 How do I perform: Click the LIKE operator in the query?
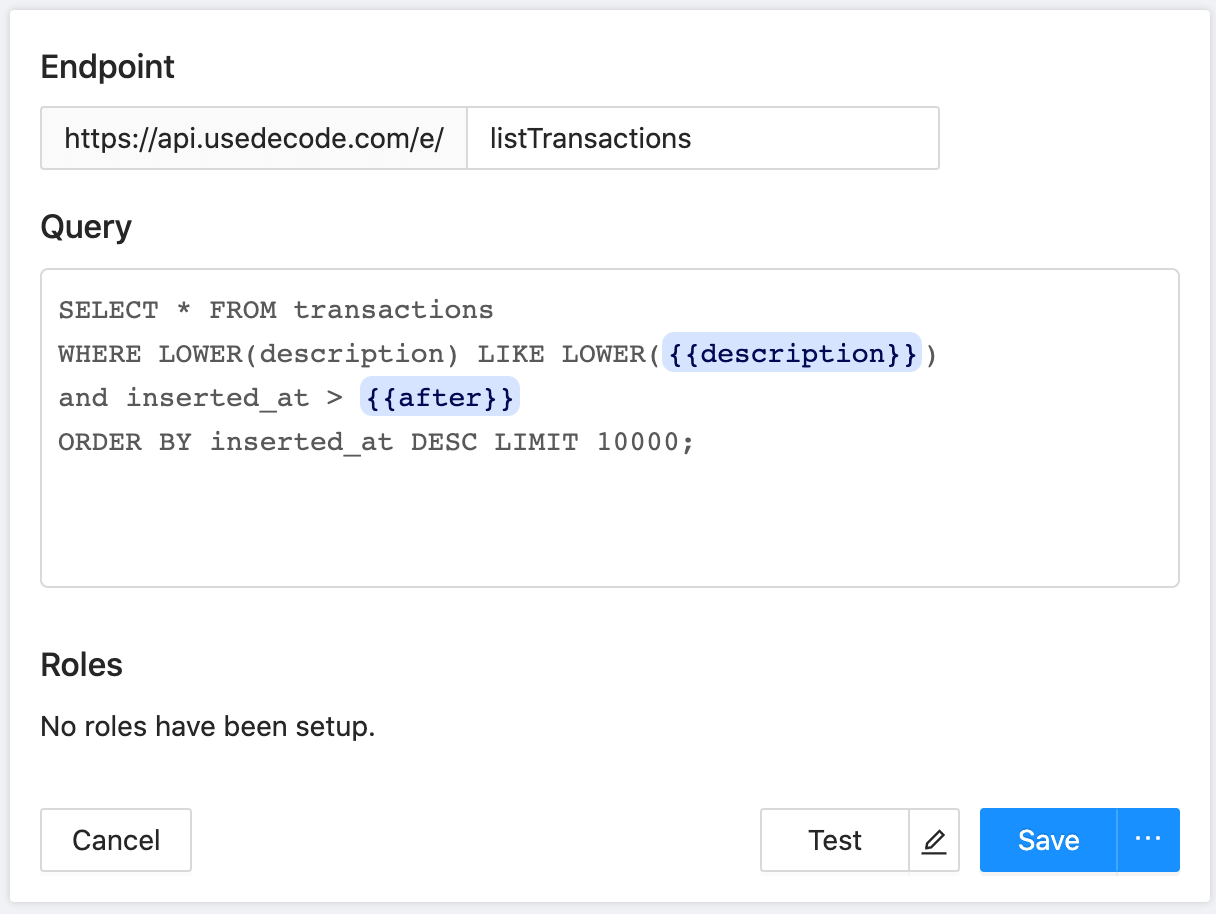coord(511,354)
